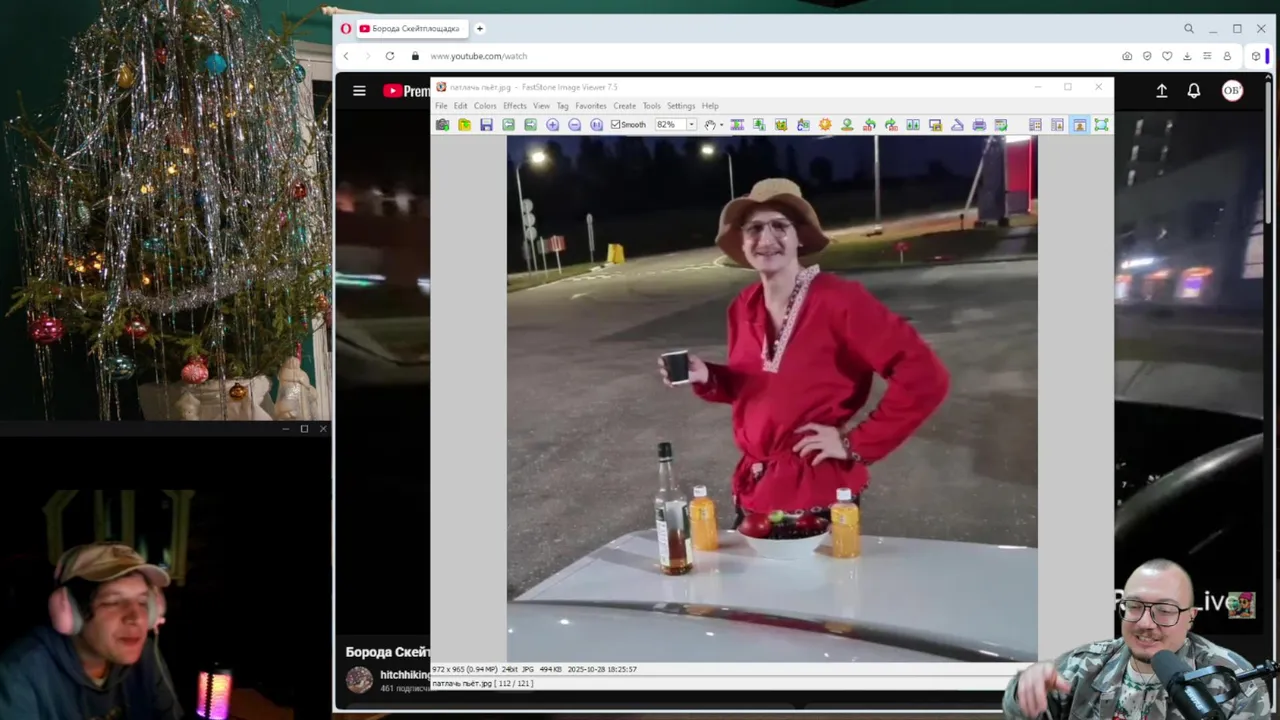1280x720 pixels.
Task: Click the slideshow filmstrip icon
Action: point(737,125)
